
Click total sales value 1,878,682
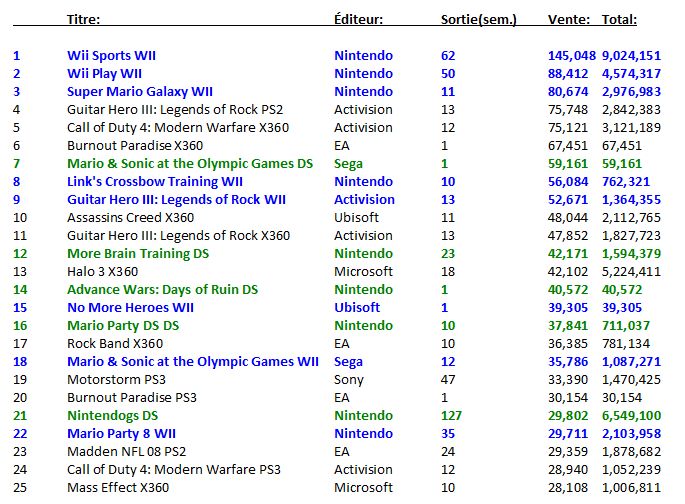[x=631, y=452]
